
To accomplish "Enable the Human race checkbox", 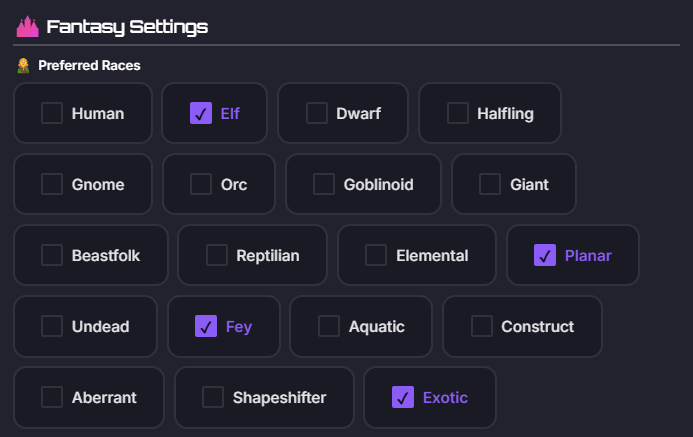I will coord(52,113).
